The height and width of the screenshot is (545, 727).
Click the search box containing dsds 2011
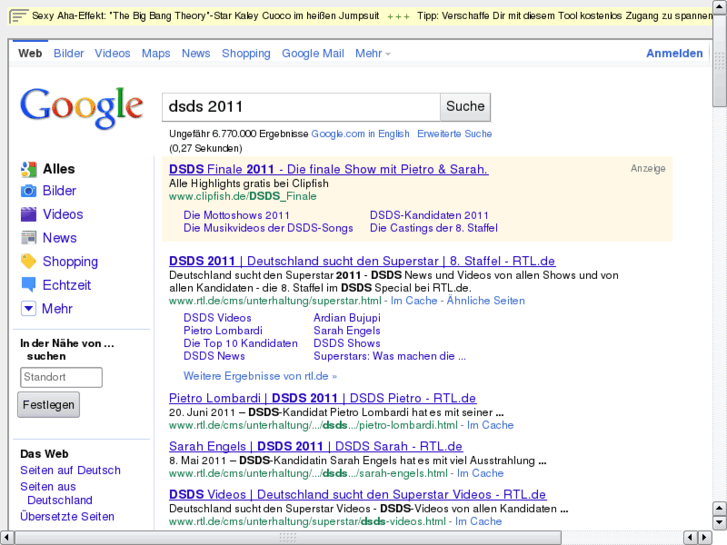301,107
